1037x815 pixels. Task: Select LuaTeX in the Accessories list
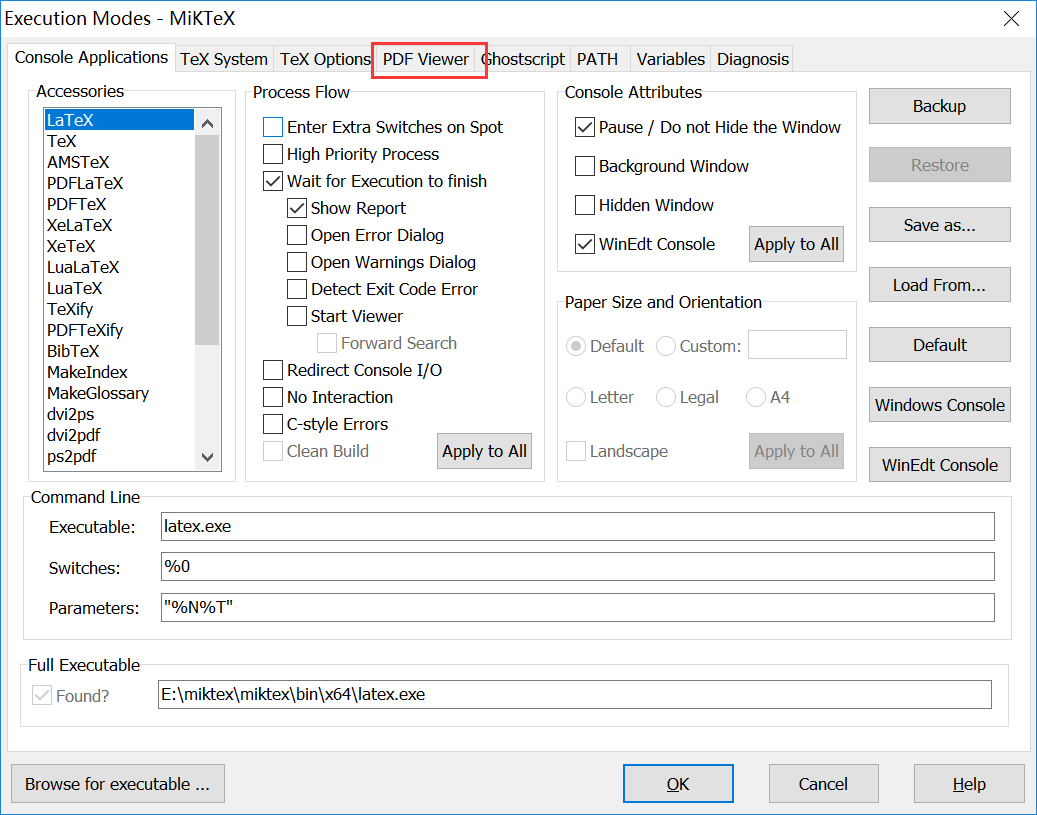pyautogui.click(x=119, y=288)
